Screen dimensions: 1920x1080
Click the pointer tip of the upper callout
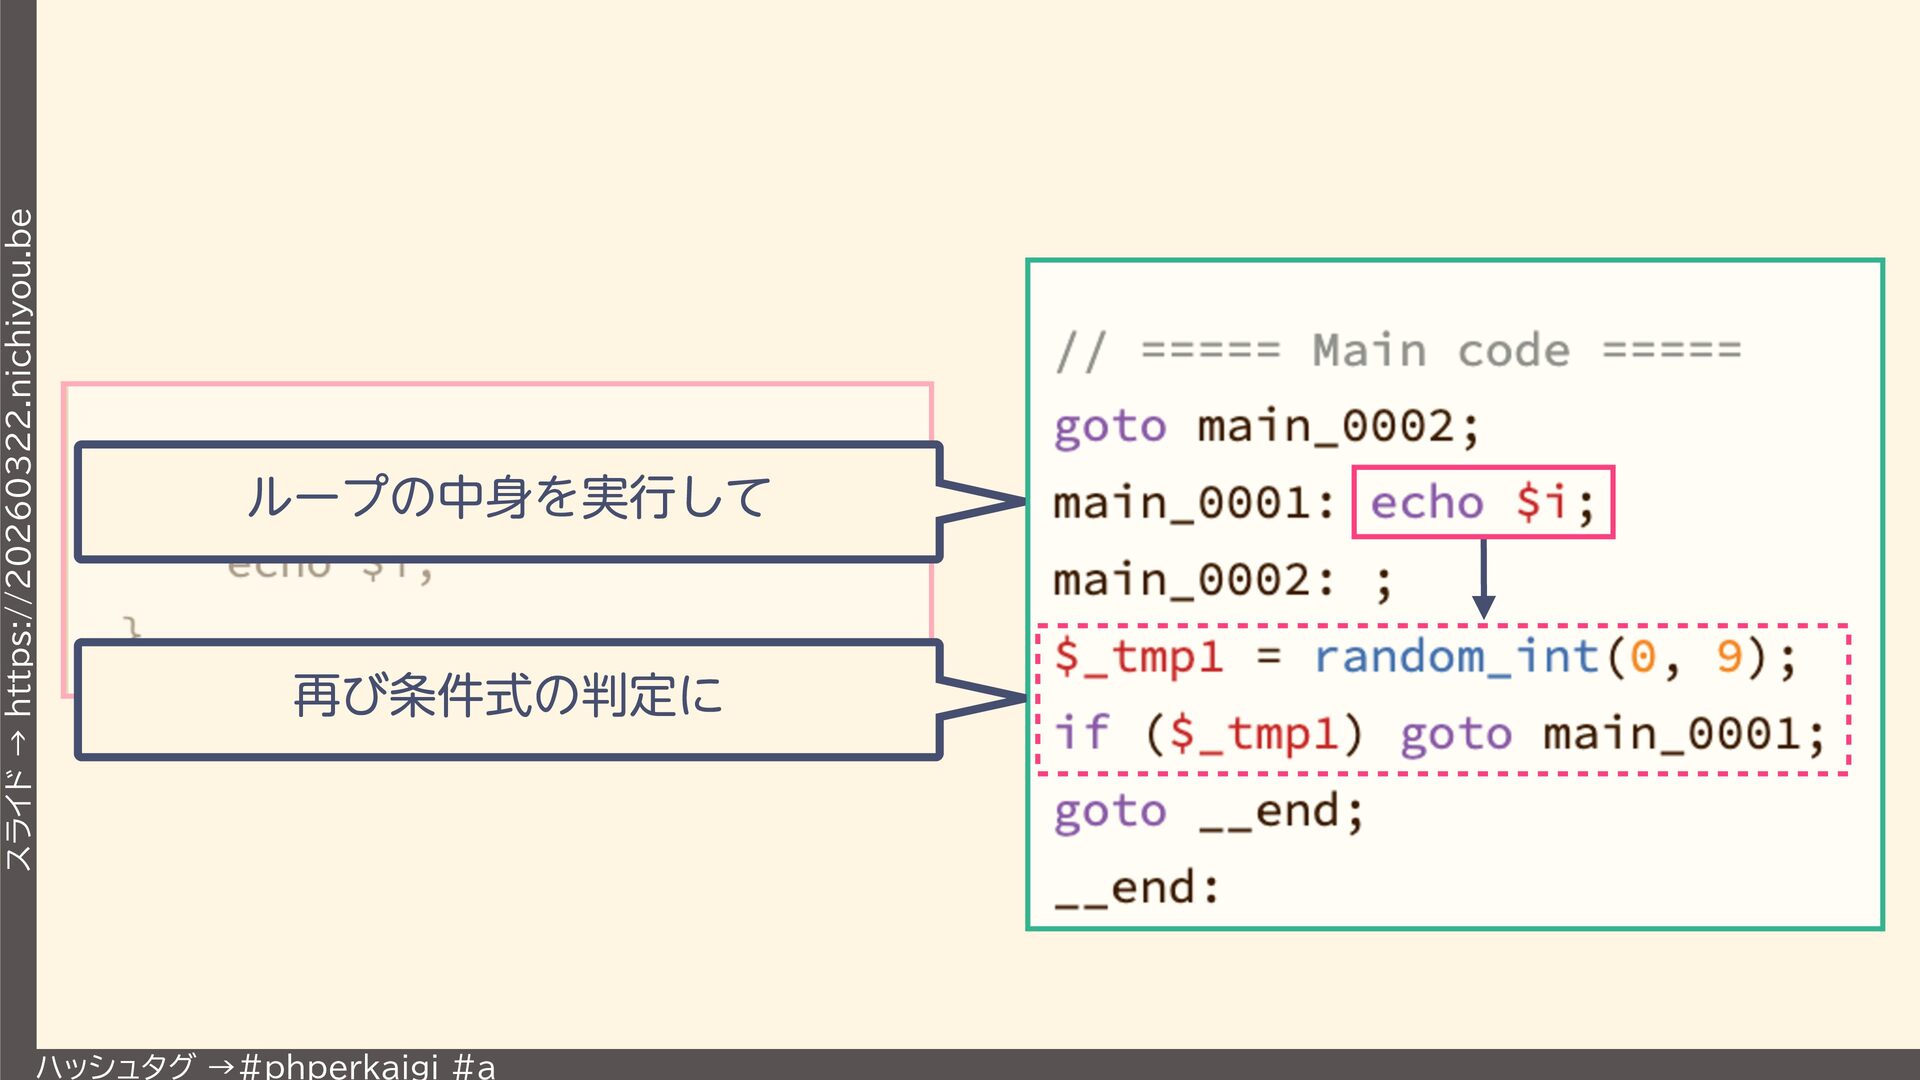click(x=1020, y=501)
